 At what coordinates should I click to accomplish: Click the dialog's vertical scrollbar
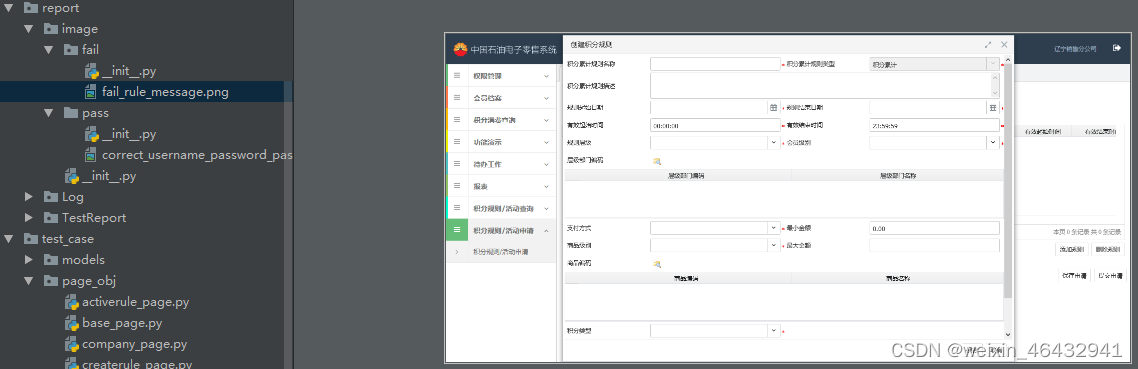coord(1007,182)
